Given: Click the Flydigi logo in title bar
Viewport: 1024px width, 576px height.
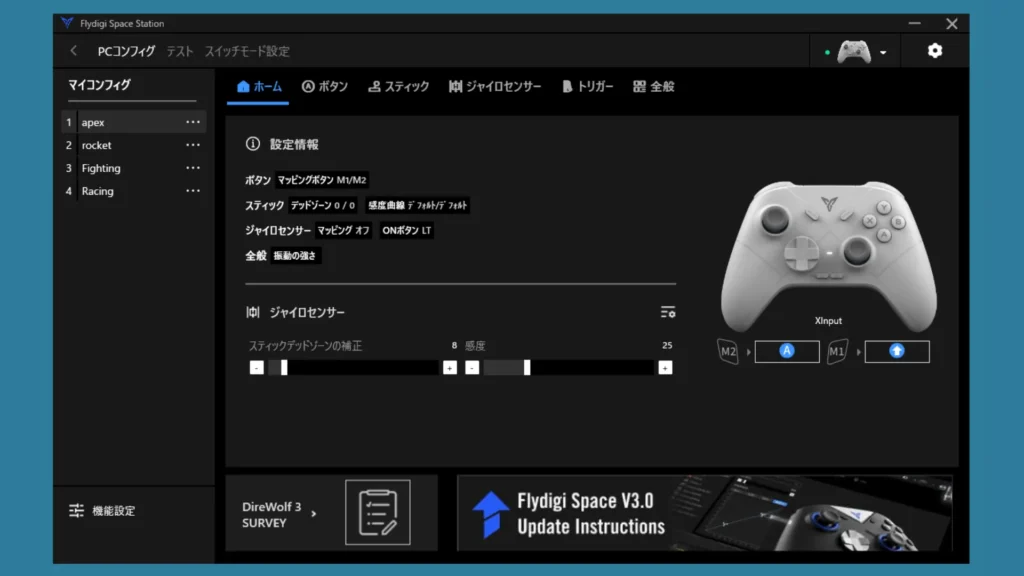Looking at the screenshot, I should coord(67,23).
